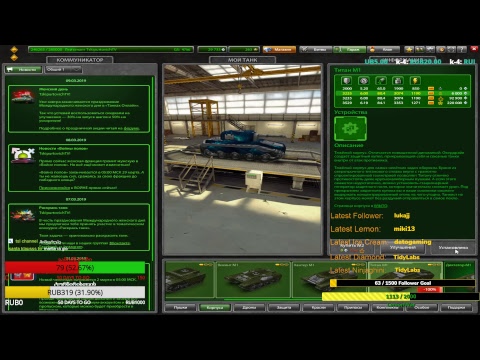Image resolution: width=480 pixels, height=360 pixels.
Task: Click the question mark help icon
Action: [x=462, y=50]
